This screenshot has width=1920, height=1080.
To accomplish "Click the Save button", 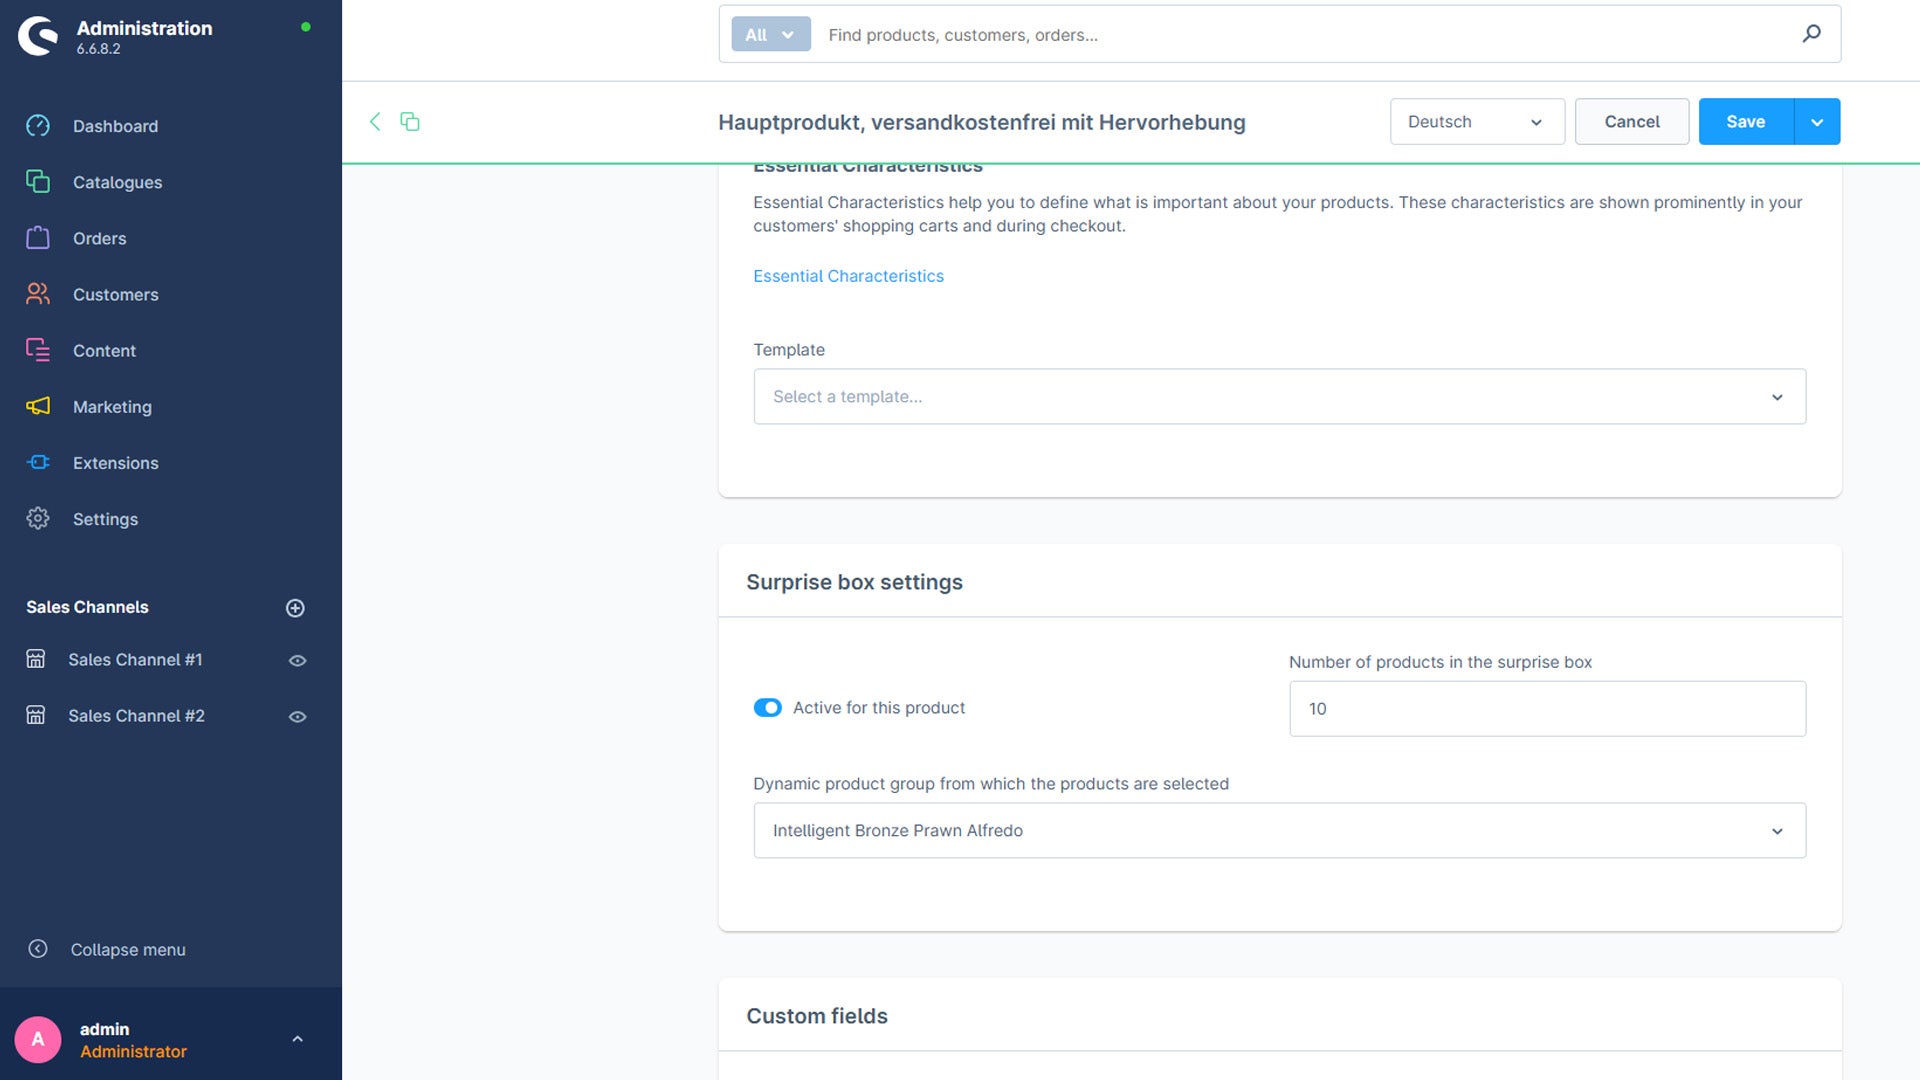I will [x=1745, y=122].
